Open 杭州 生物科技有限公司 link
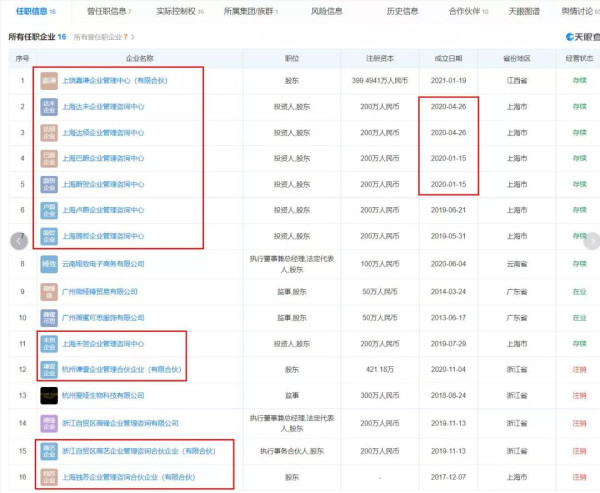This screenshot has height=493, width=600. point(103,395)
